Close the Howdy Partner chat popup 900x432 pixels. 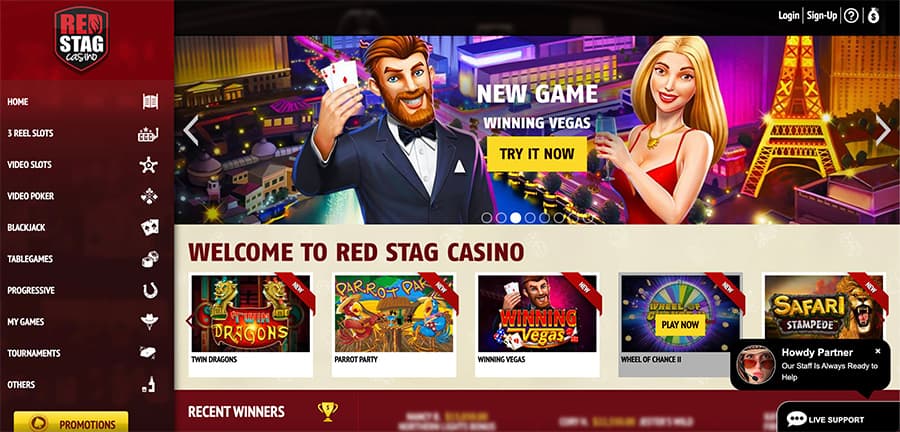click(878, 351)
